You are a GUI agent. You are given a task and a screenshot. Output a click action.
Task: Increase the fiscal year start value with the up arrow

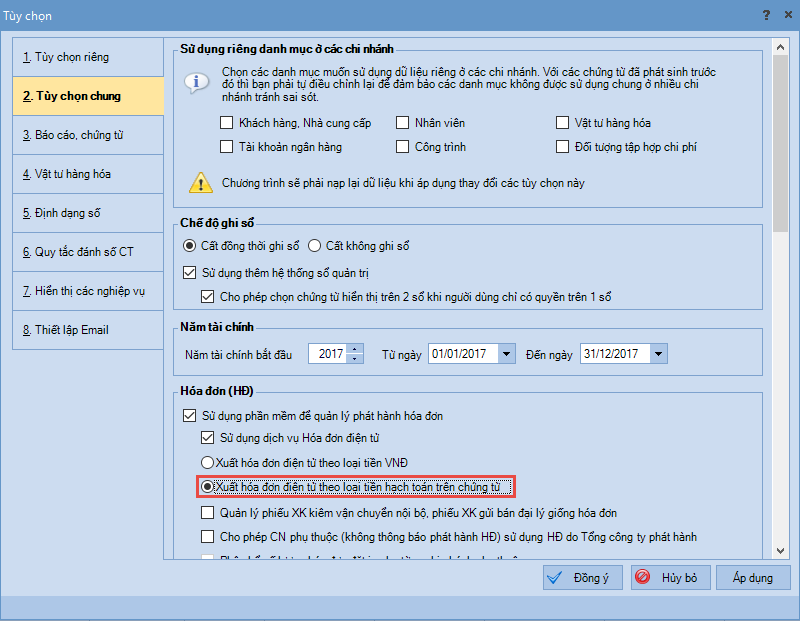[x=355, y=349]
